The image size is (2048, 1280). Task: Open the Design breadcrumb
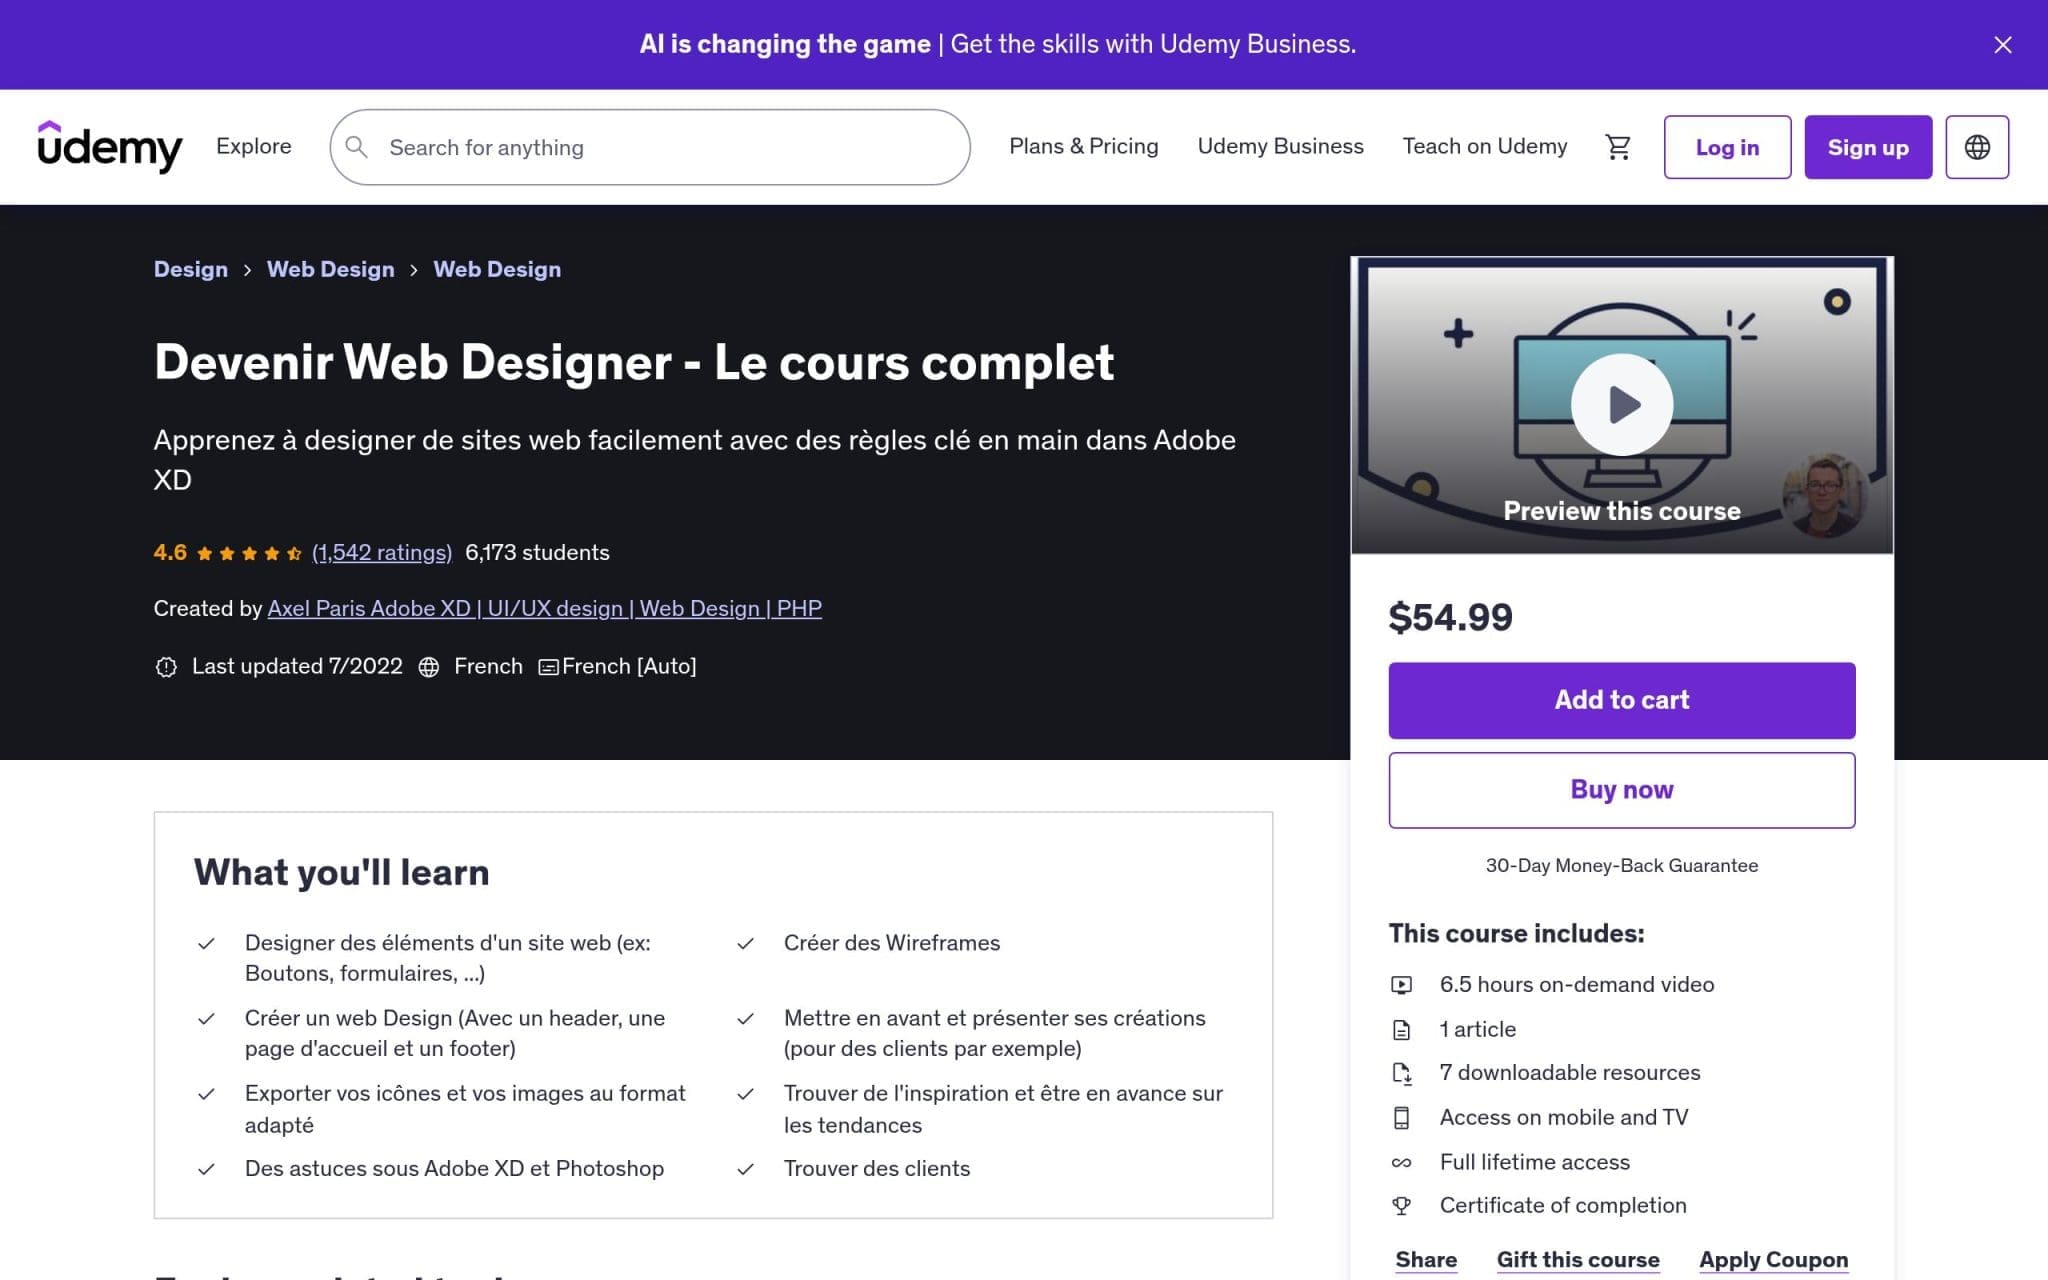[190, 269]
